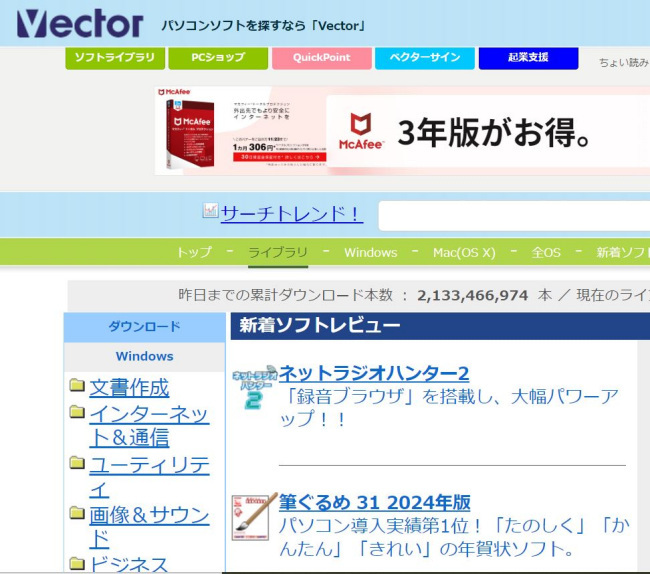The width and height of the screenshot is (650, 574).
Task: Click the ちょい読み text at top right
Action: 624,63
